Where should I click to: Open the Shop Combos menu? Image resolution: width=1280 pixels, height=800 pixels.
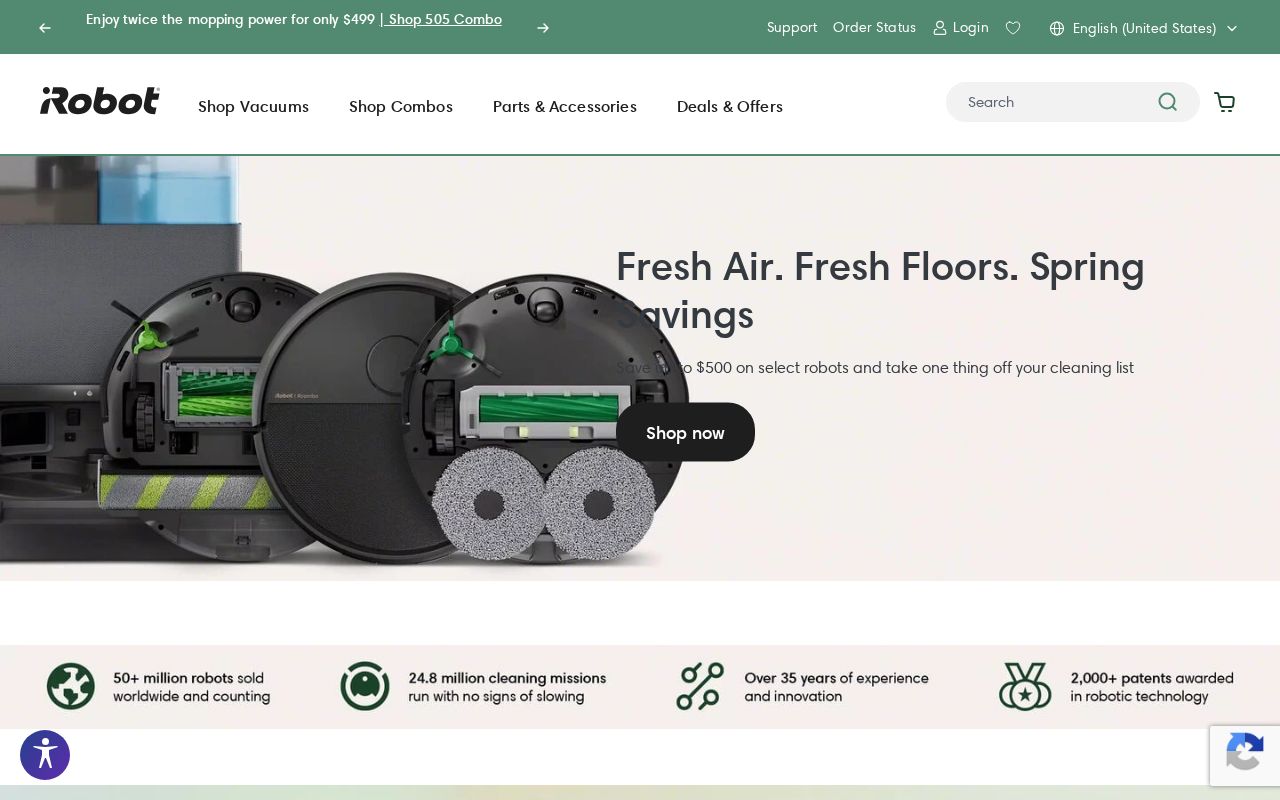tap(401, 106)
